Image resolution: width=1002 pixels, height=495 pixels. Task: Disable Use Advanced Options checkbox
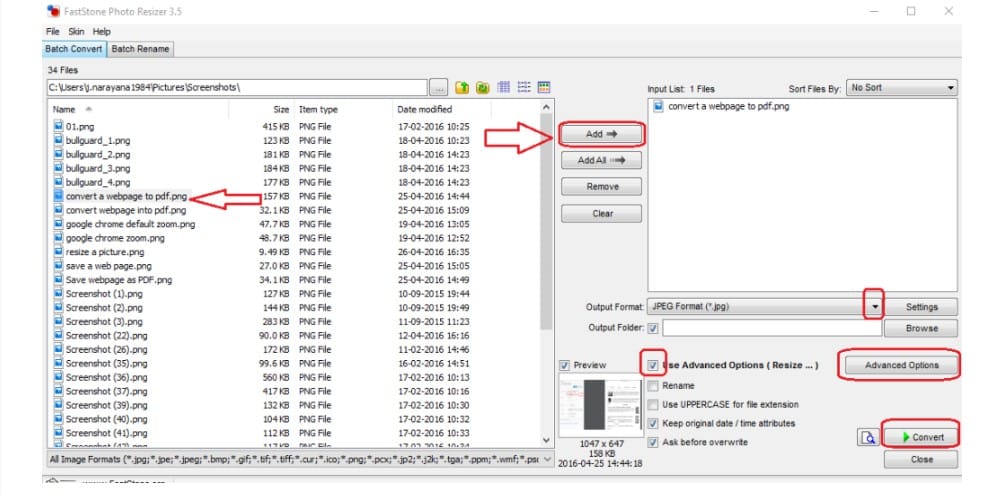coord(652,365)
